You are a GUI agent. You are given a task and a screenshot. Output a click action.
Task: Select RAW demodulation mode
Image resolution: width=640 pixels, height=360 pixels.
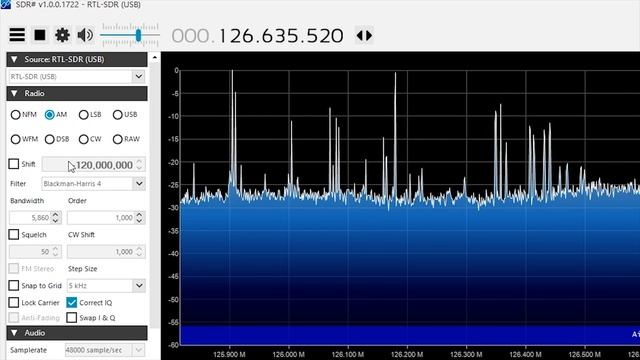(x=118, y=139)
